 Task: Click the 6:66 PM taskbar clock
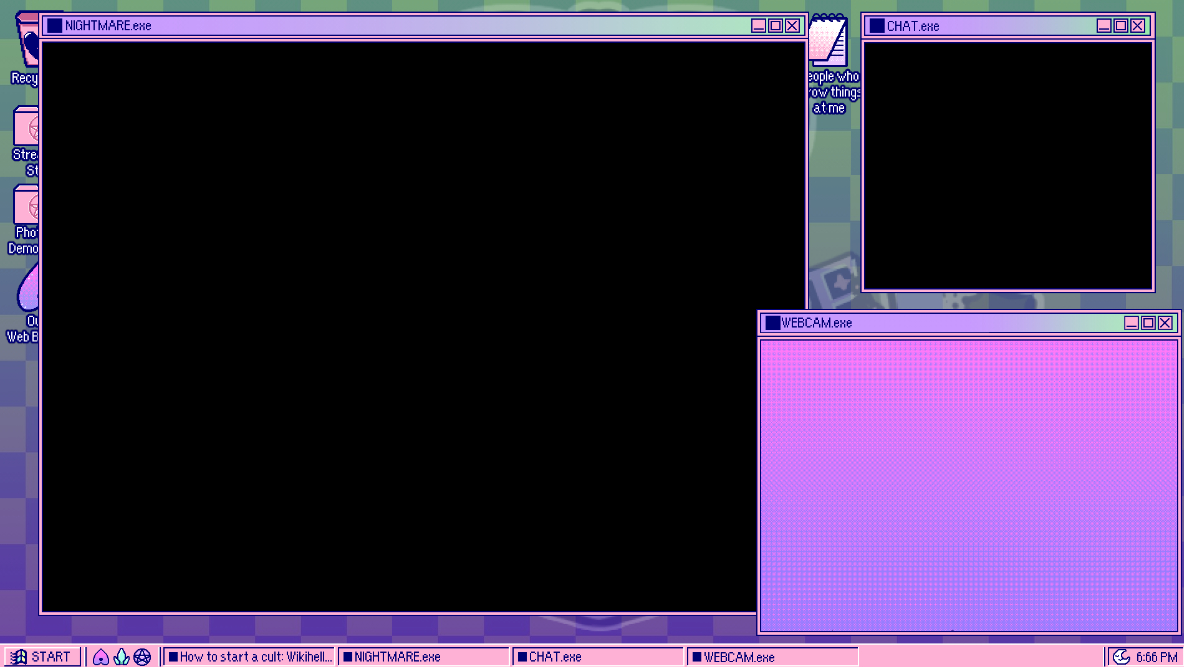click(x=1156, y=657)
